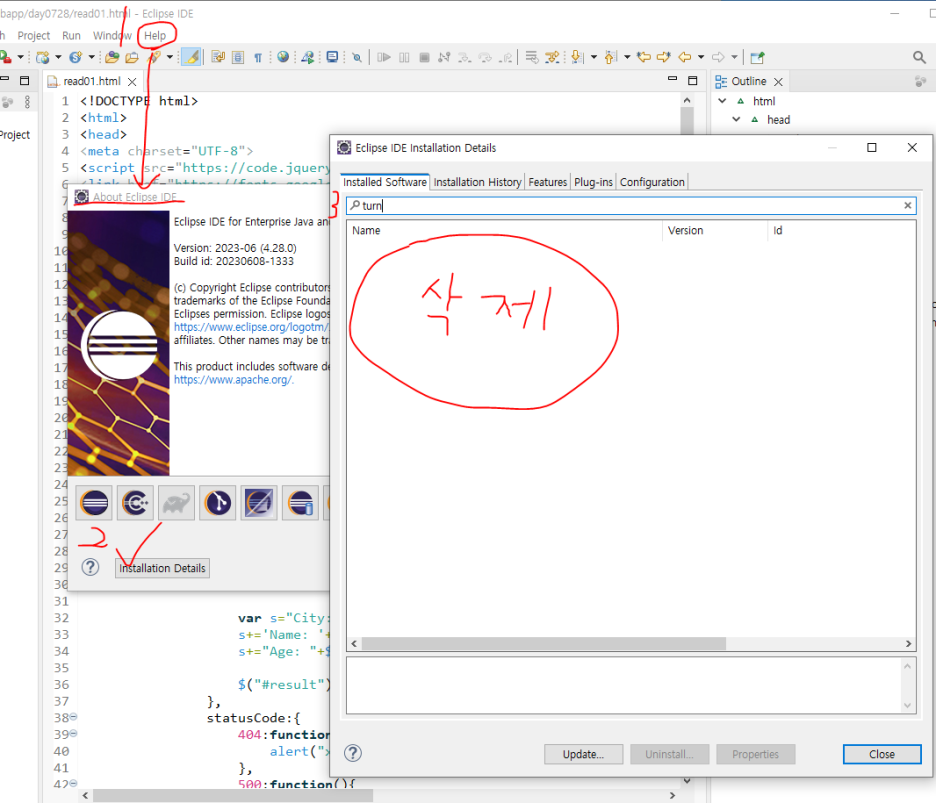
Task: Click the Update... button
Action: pyautogui.click(x=583, y=754)
